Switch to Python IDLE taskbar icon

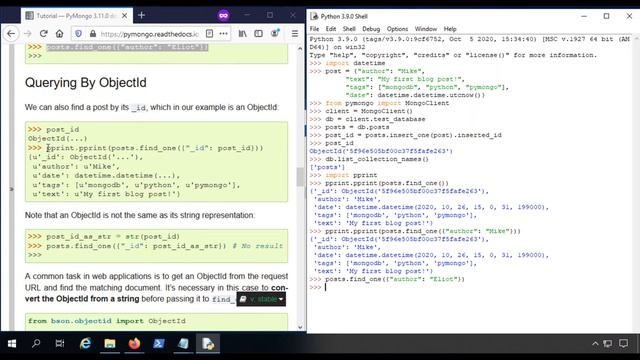207,344
